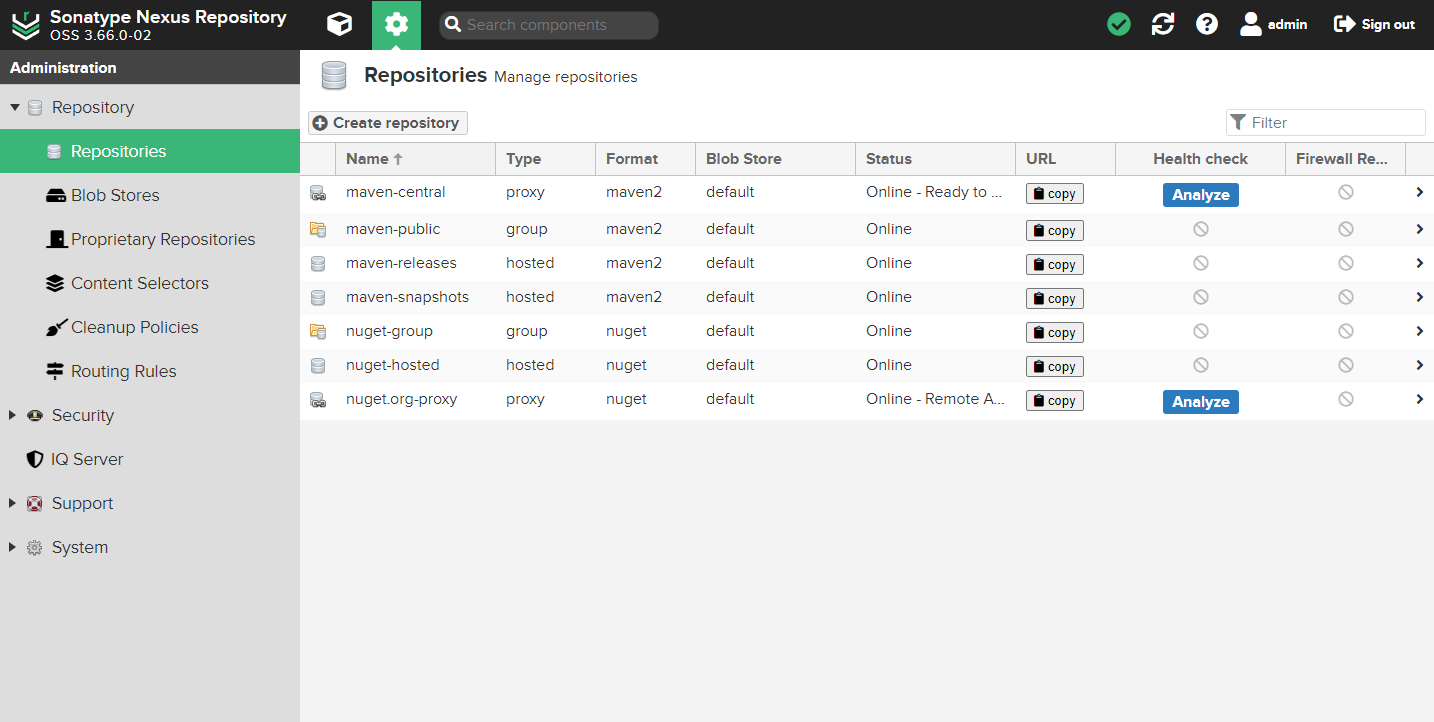The height and width of the screenshot is (722, 1434).
Task: Open the Browse cube icon in header
Action: pyautogui.click(x=340, y=25)
